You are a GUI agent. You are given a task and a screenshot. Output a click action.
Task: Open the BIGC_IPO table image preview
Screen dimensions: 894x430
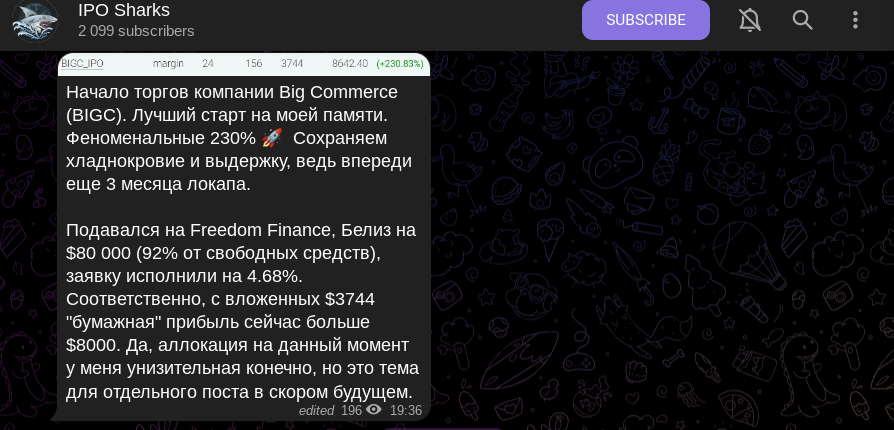pos(243,64)
